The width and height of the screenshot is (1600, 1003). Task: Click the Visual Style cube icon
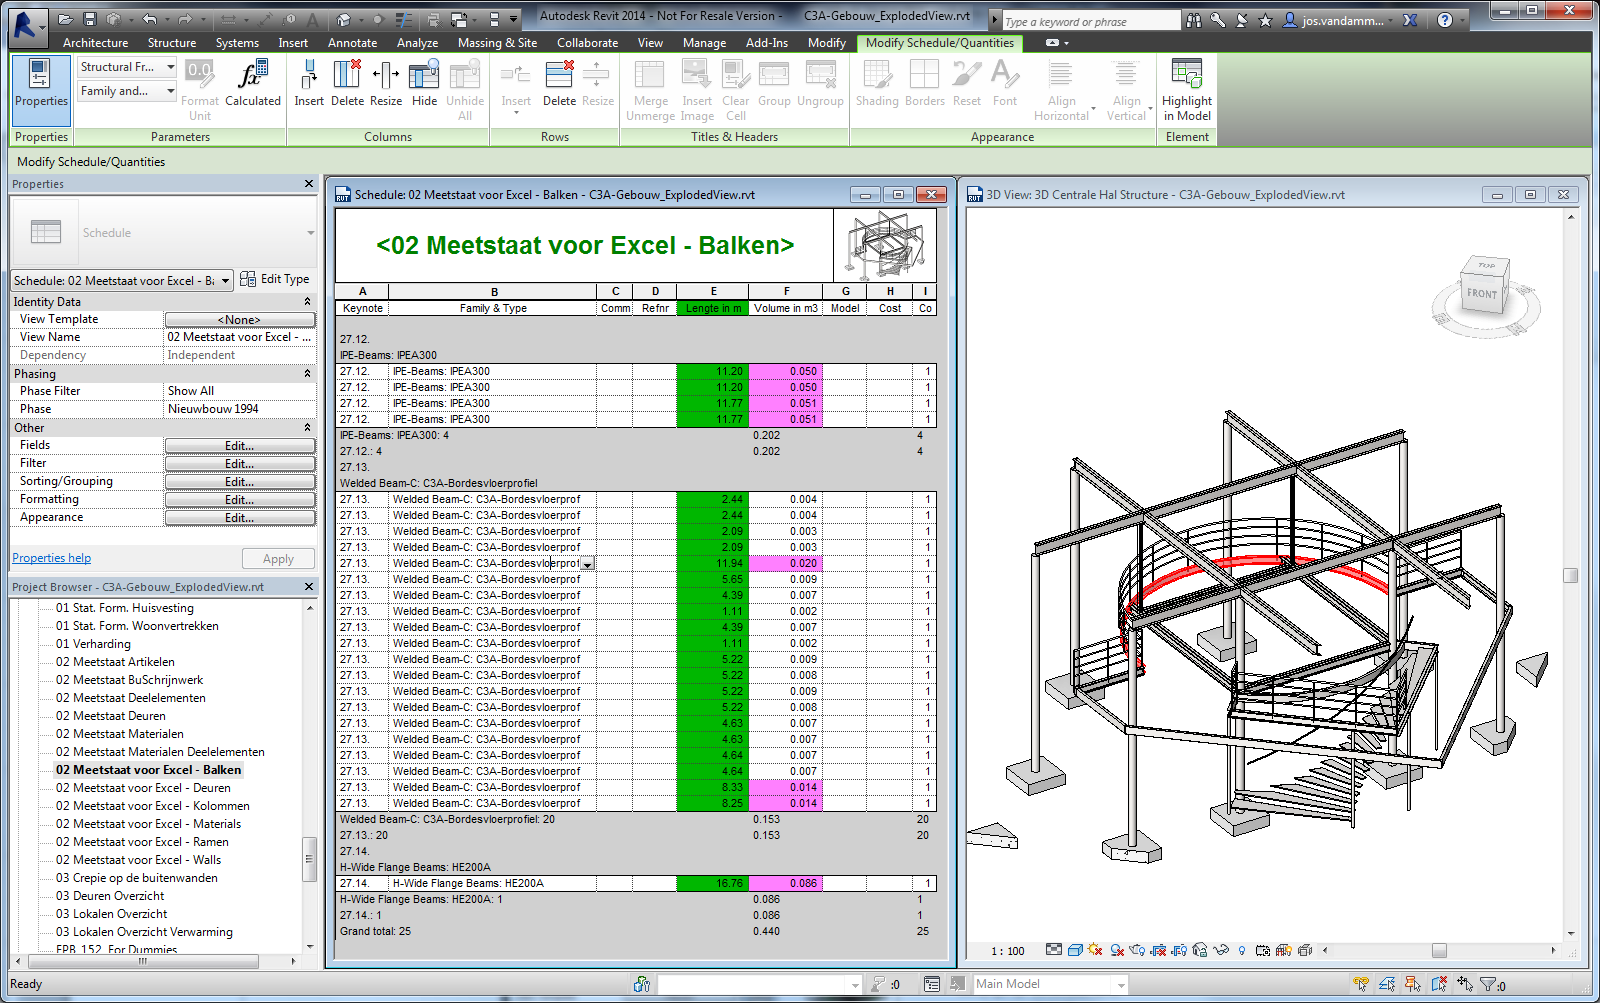[x=1075, y=950]
